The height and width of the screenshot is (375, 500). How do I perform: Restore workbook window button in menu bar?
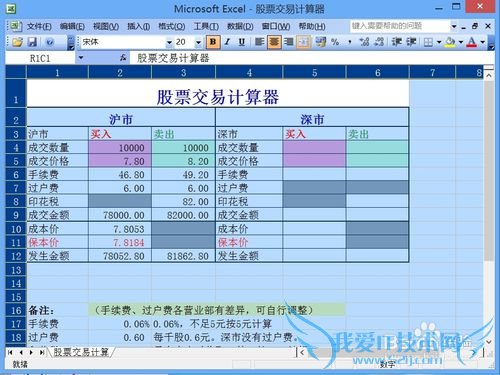pos(475,26)
